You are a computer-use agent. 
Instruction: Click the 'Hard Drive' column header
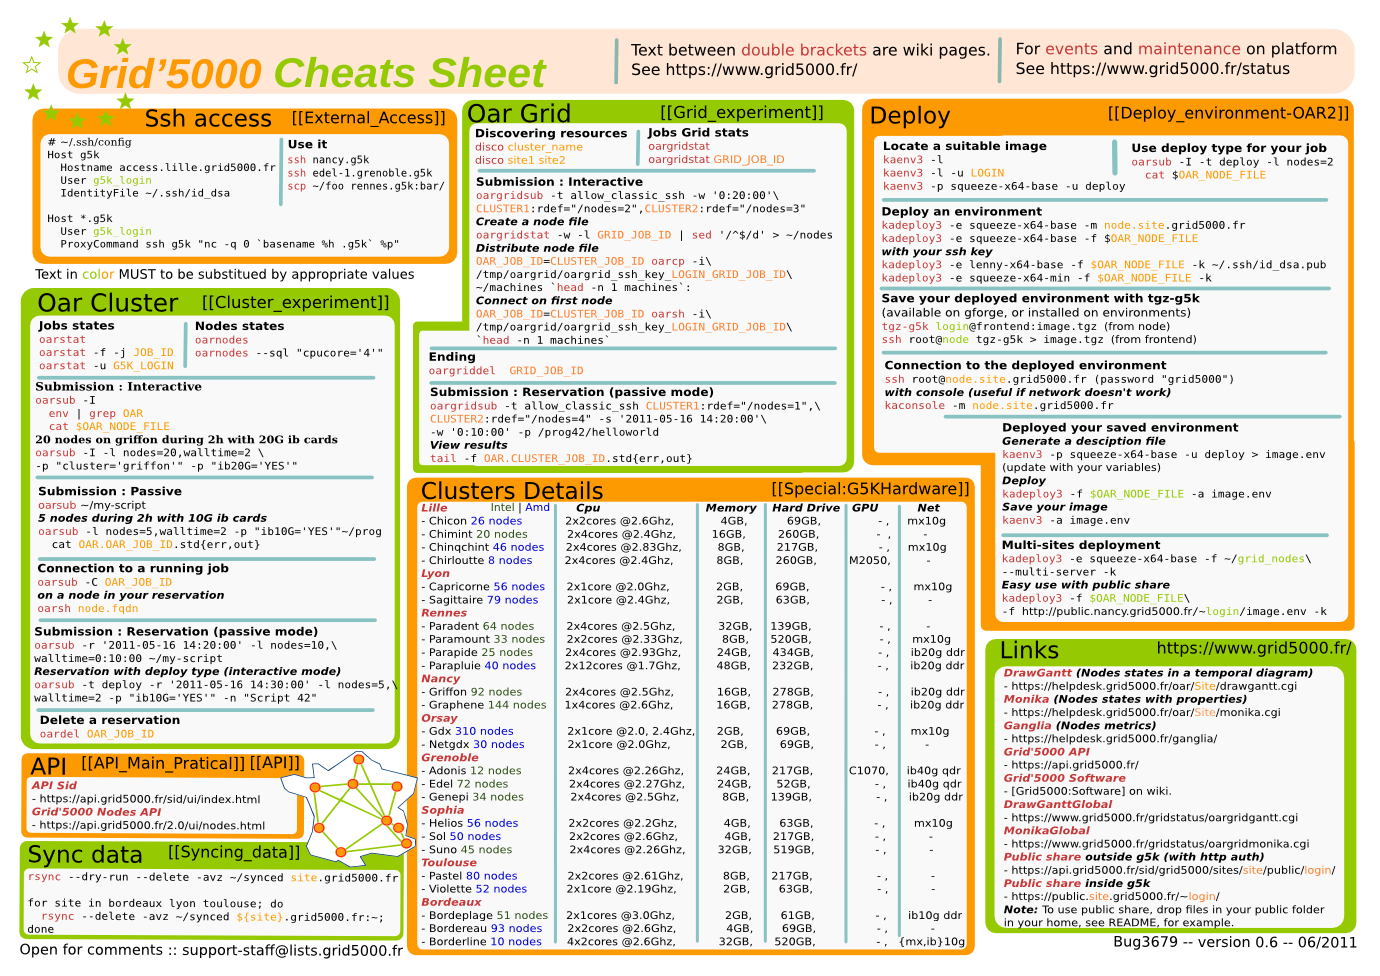806,508
